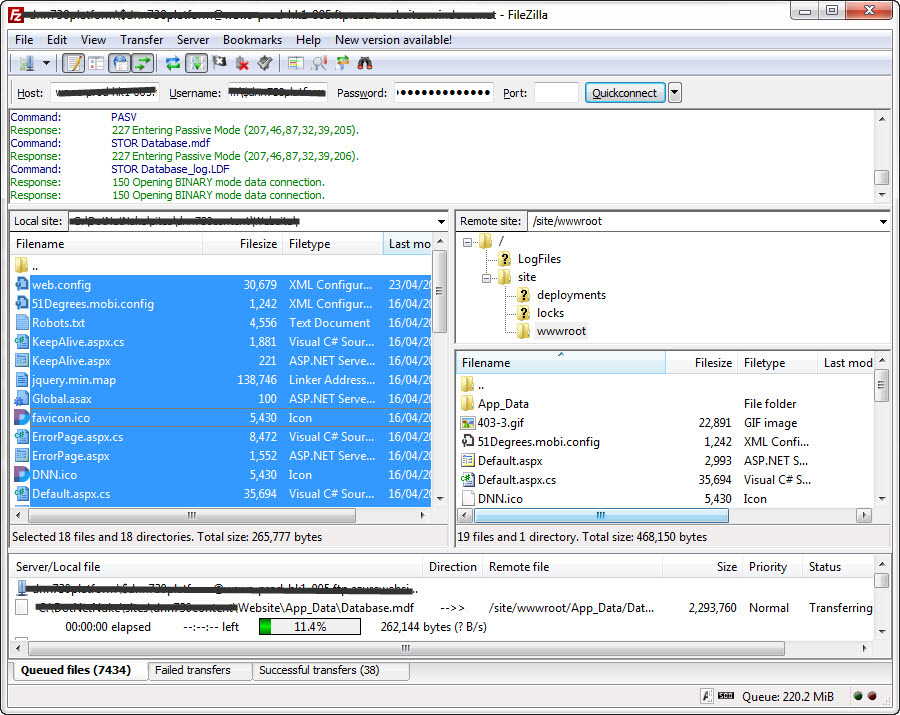Toggle processing of the transfer queue

(196, 63)
